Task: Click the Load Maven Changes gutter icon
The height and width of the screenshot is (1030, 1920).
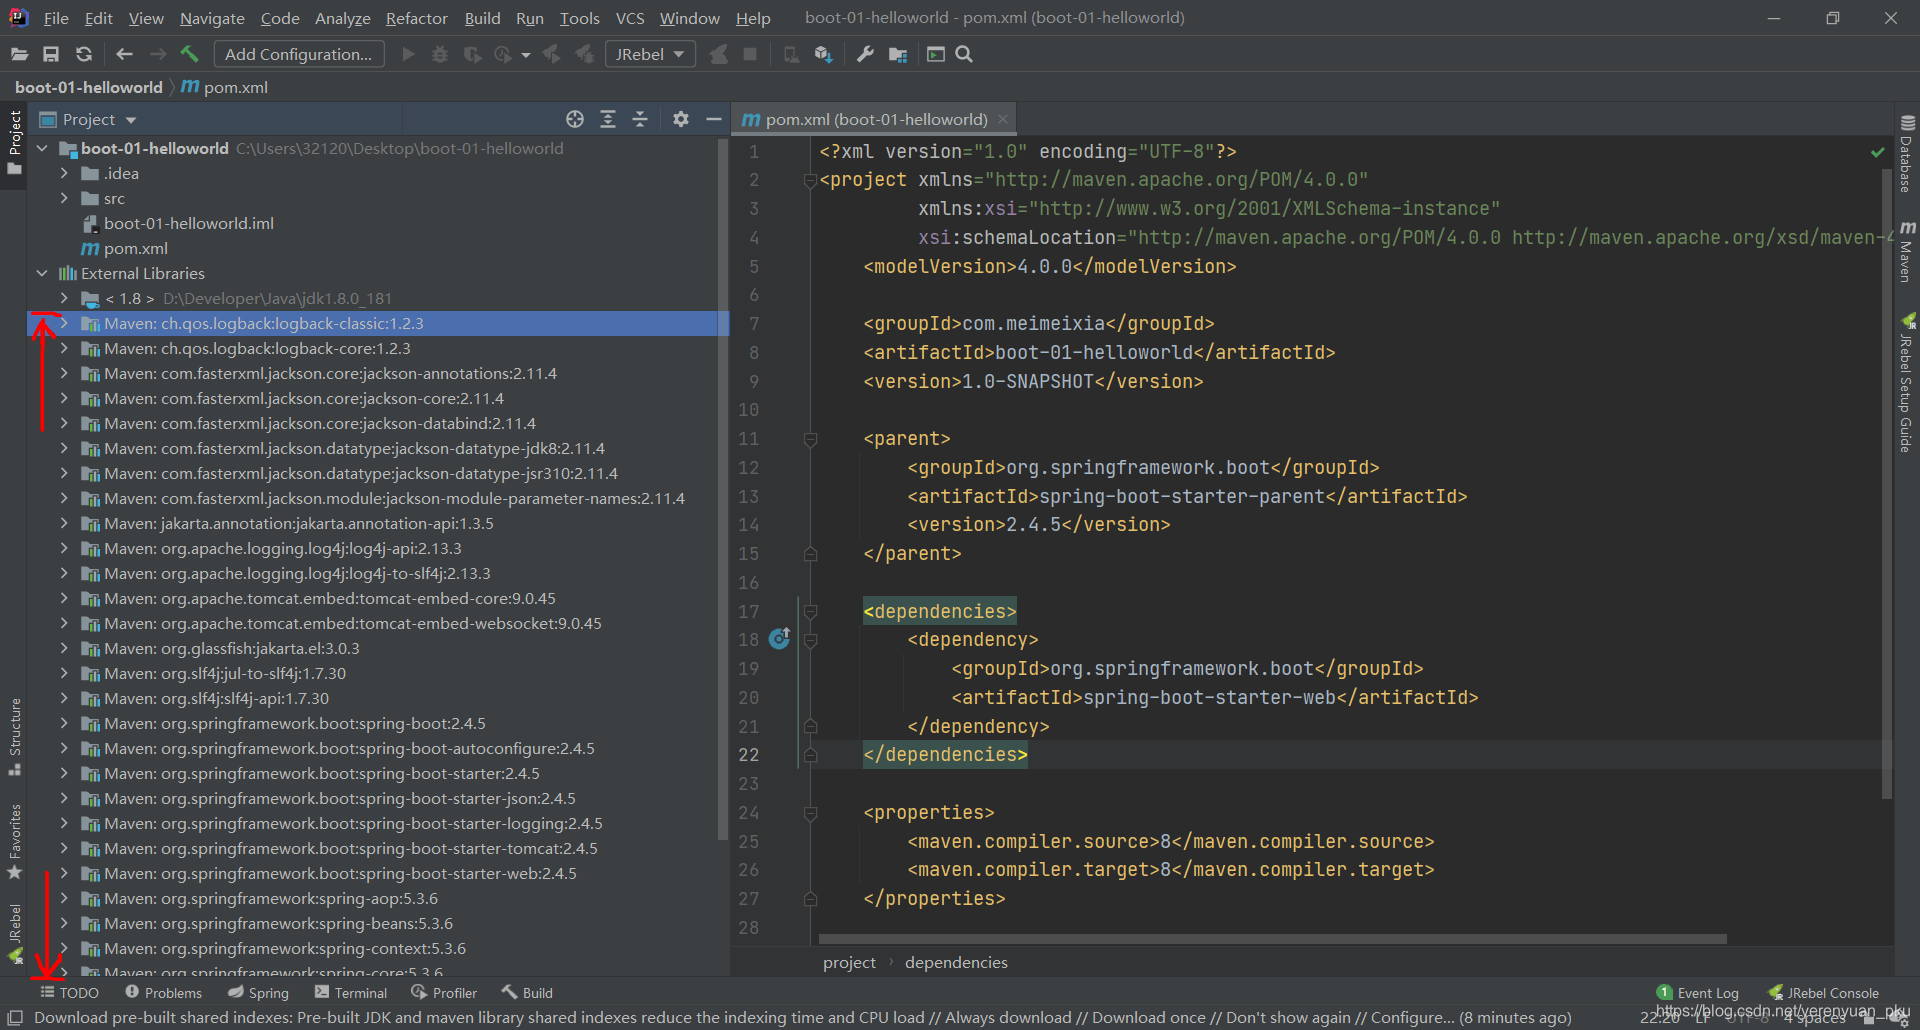Action: [780, 638]
